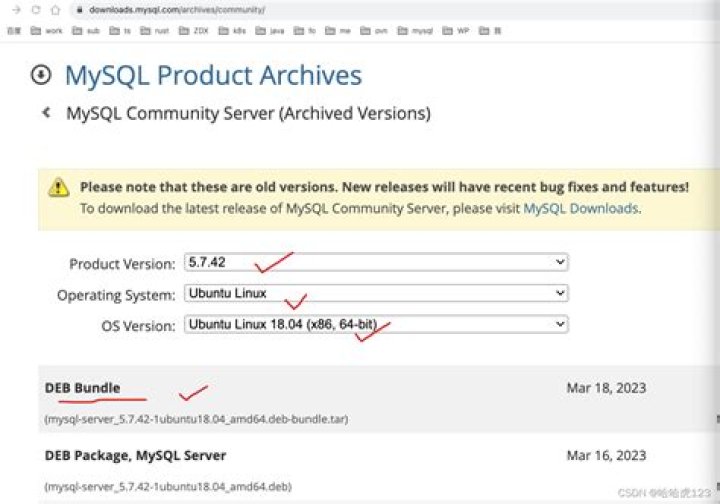The height and width of the screenshot is (504, 720).
Task: Click the Mar 16, 2023 date
Action: point(606,455)
